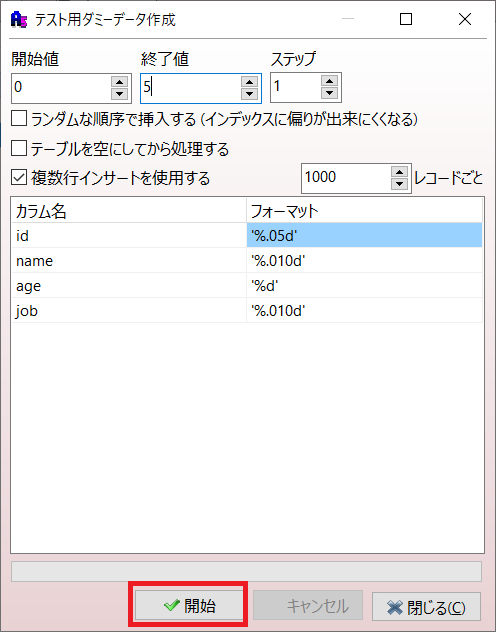Decrease 開始値 with the down arrow
The height and width of the screenshot is (632, 496).
pos(119,94)
